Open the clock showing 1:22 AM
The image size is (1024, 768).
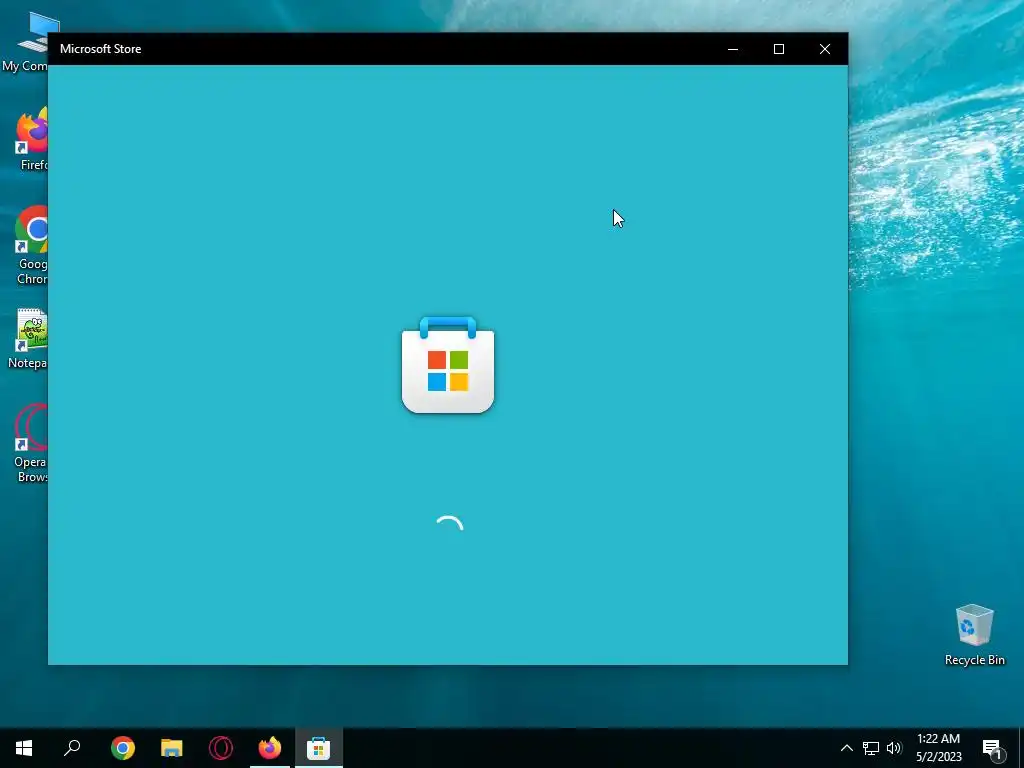point(938,748)
